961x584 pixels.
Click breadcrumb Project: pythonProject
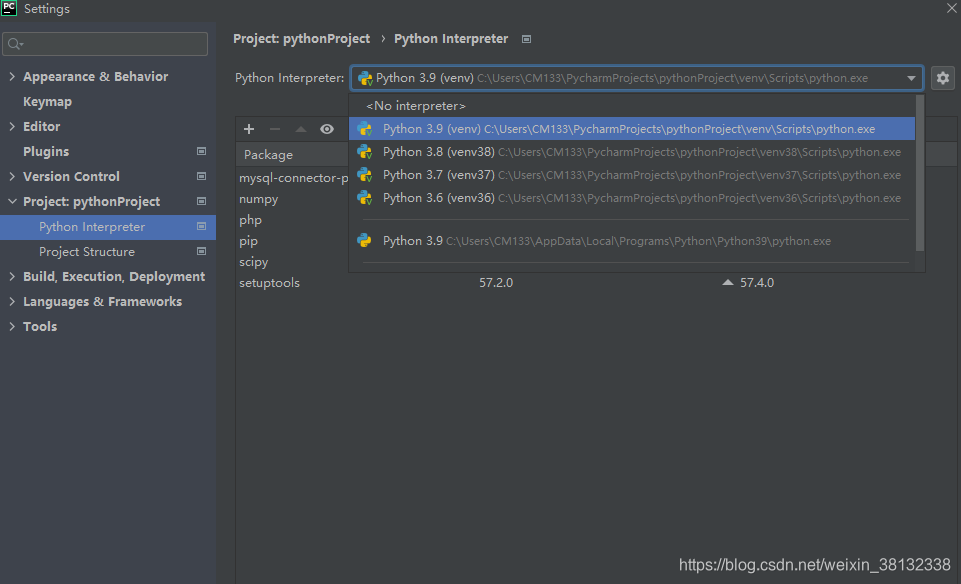coord(302,39)
